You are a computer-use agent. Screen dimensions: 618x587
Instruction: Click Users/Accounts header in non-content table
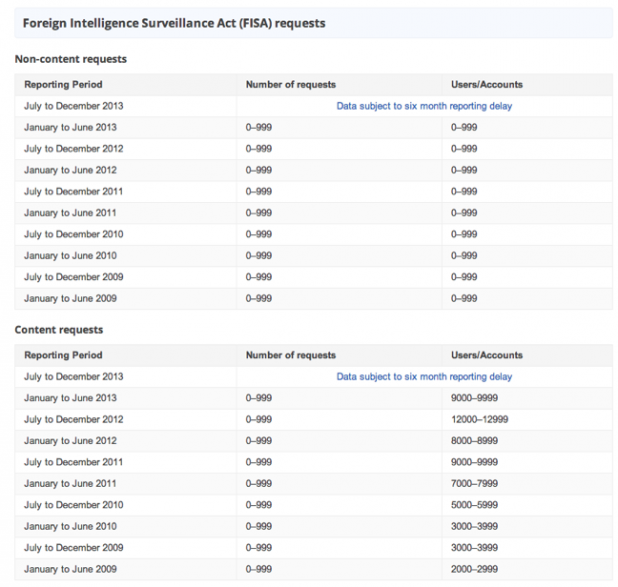pos(486,84)
